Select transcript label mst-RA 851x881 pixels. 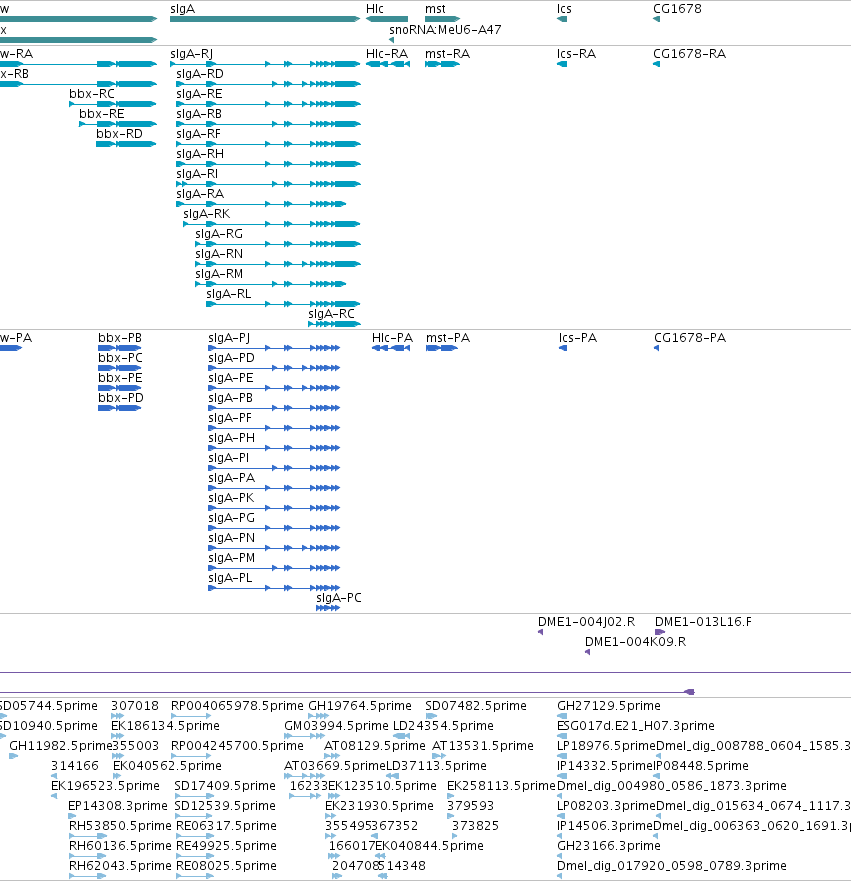pyautogui.click(x=447, y=54)
